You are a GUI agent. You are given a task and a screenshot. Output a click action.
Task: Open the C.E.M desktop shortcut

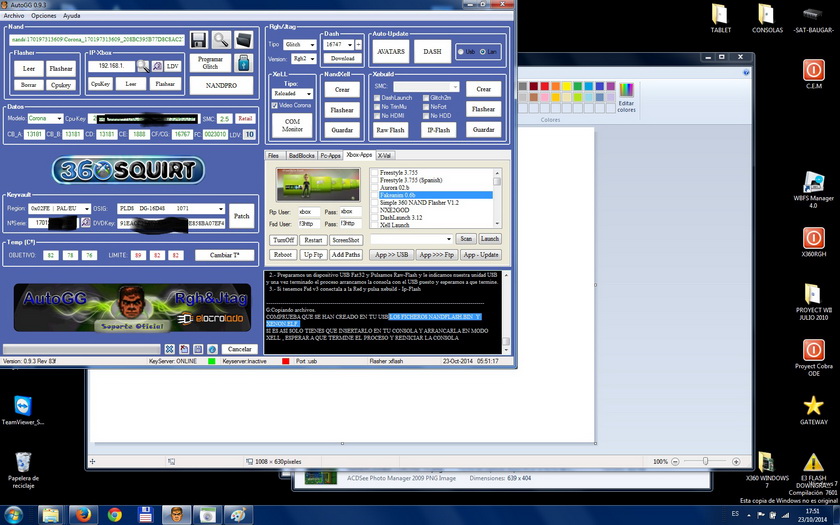tap(813, 74)
